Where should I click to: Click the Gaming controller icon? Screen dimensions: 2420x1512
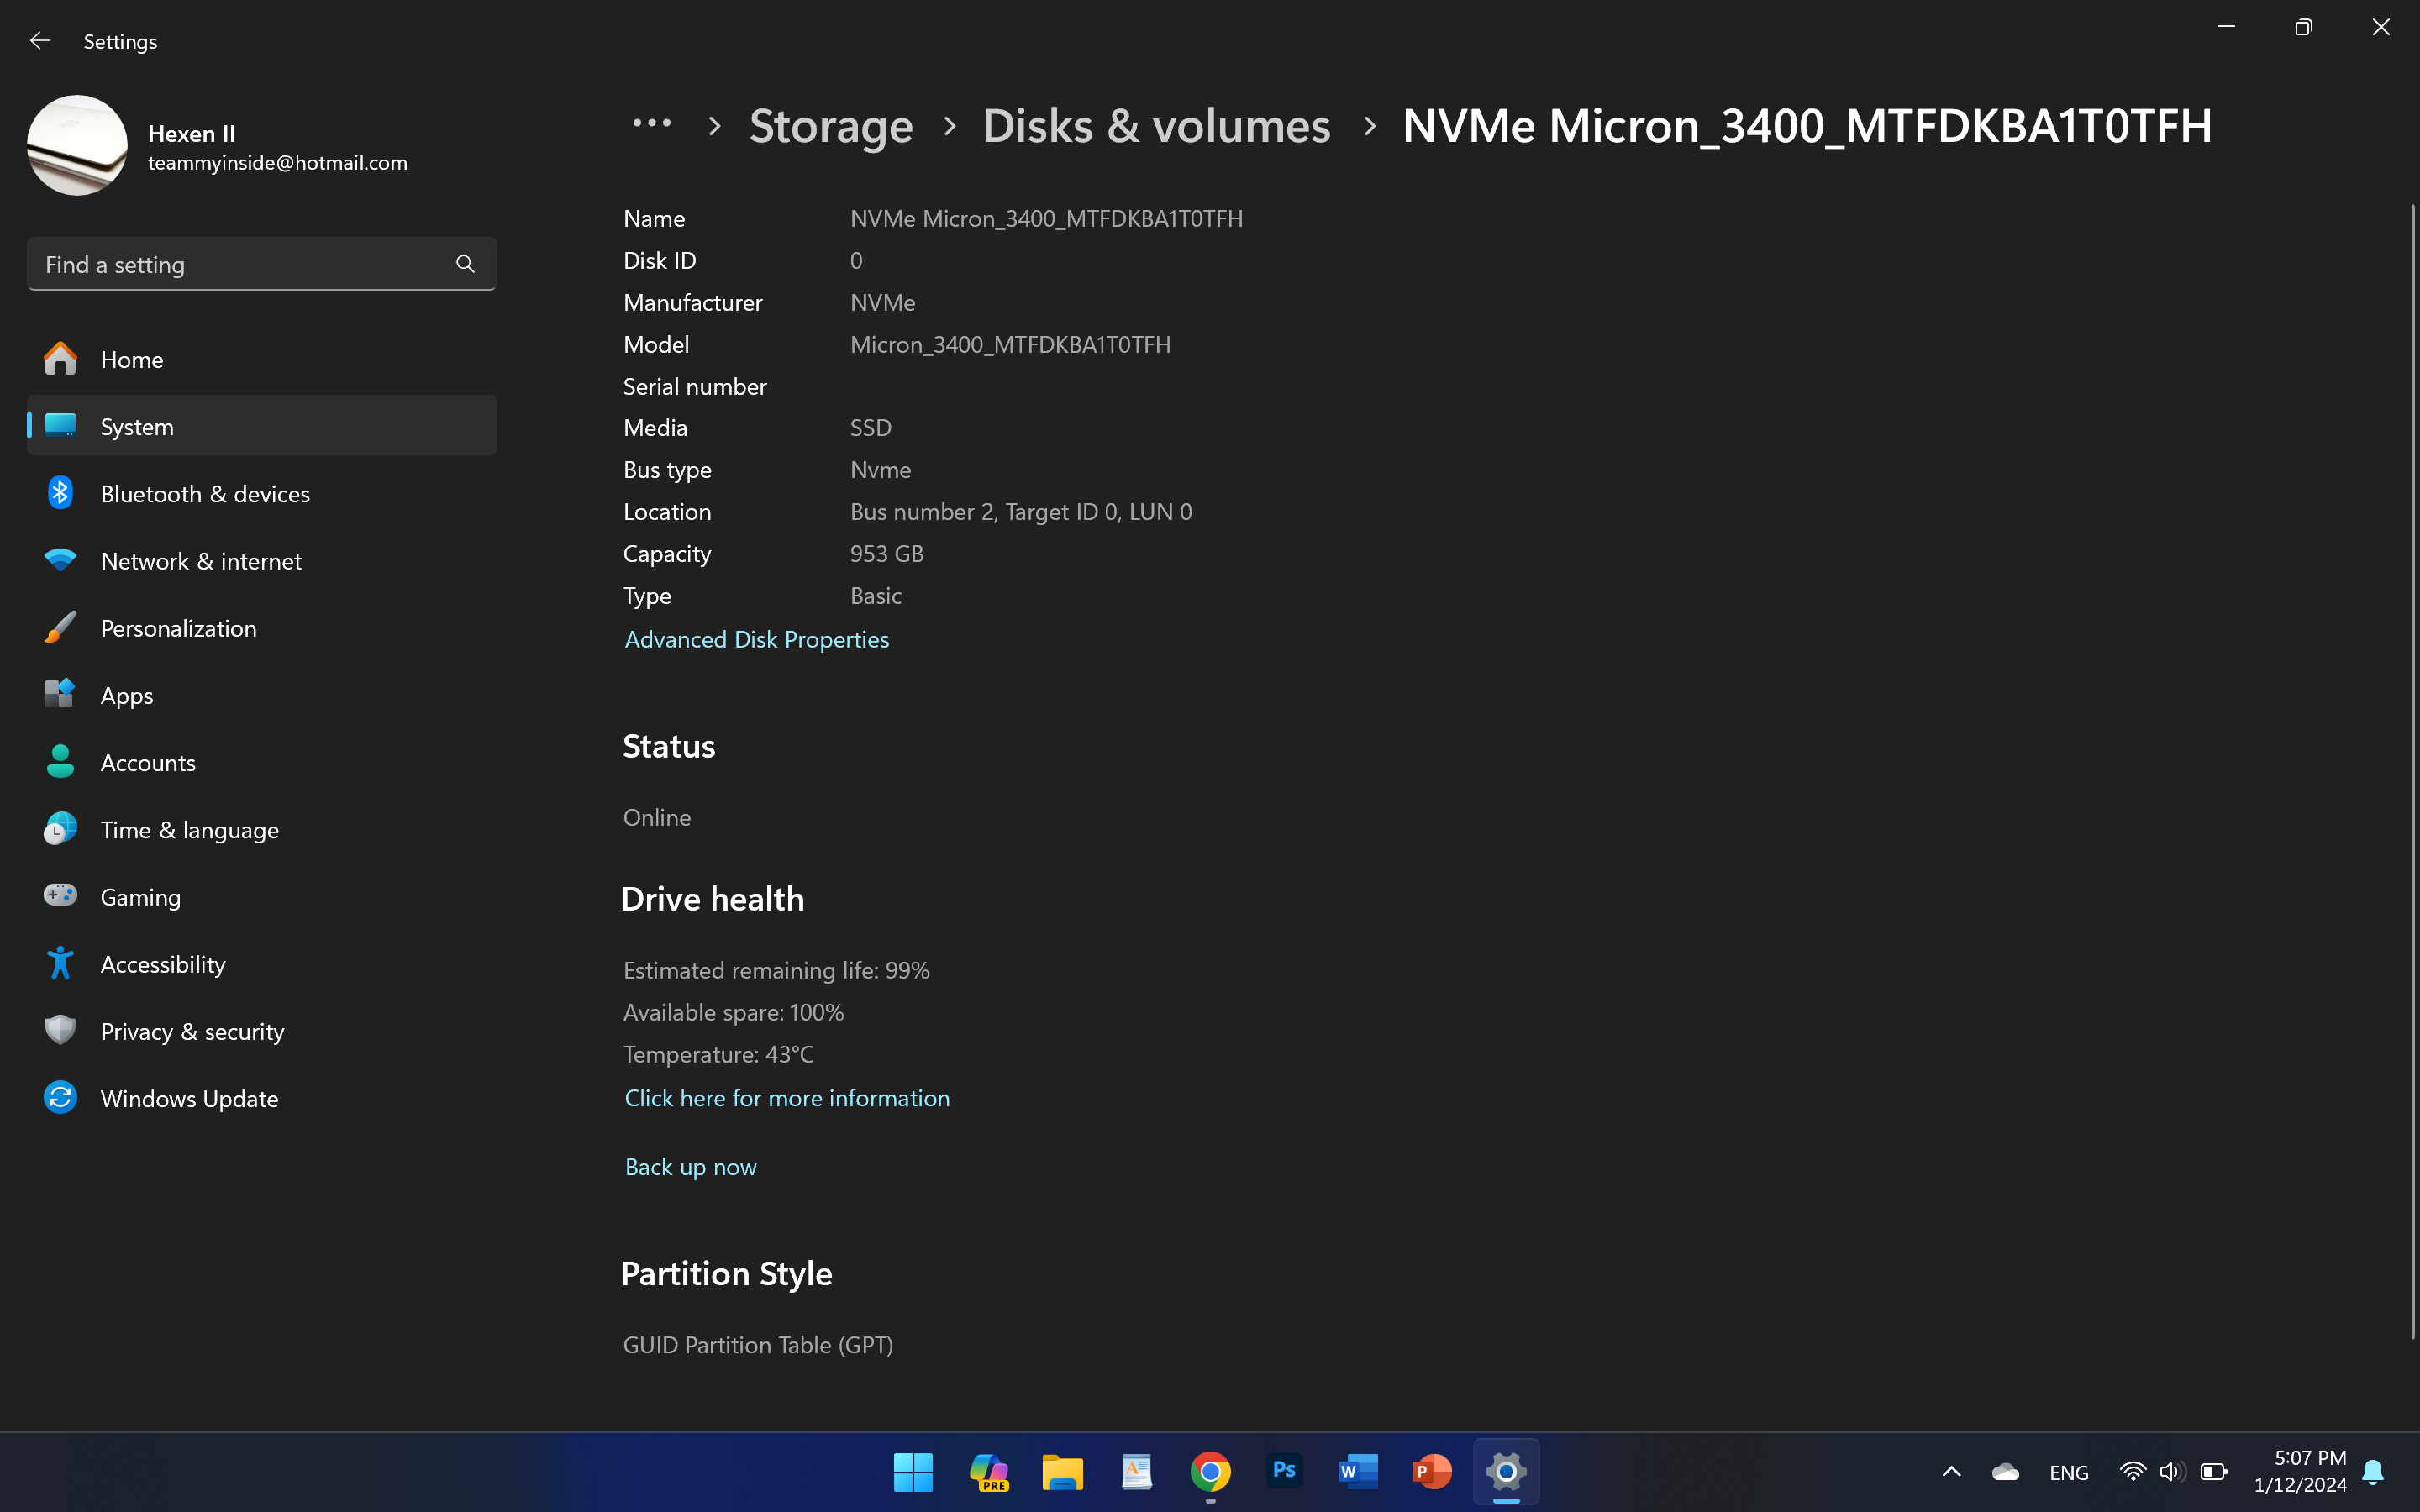[60, 895]
